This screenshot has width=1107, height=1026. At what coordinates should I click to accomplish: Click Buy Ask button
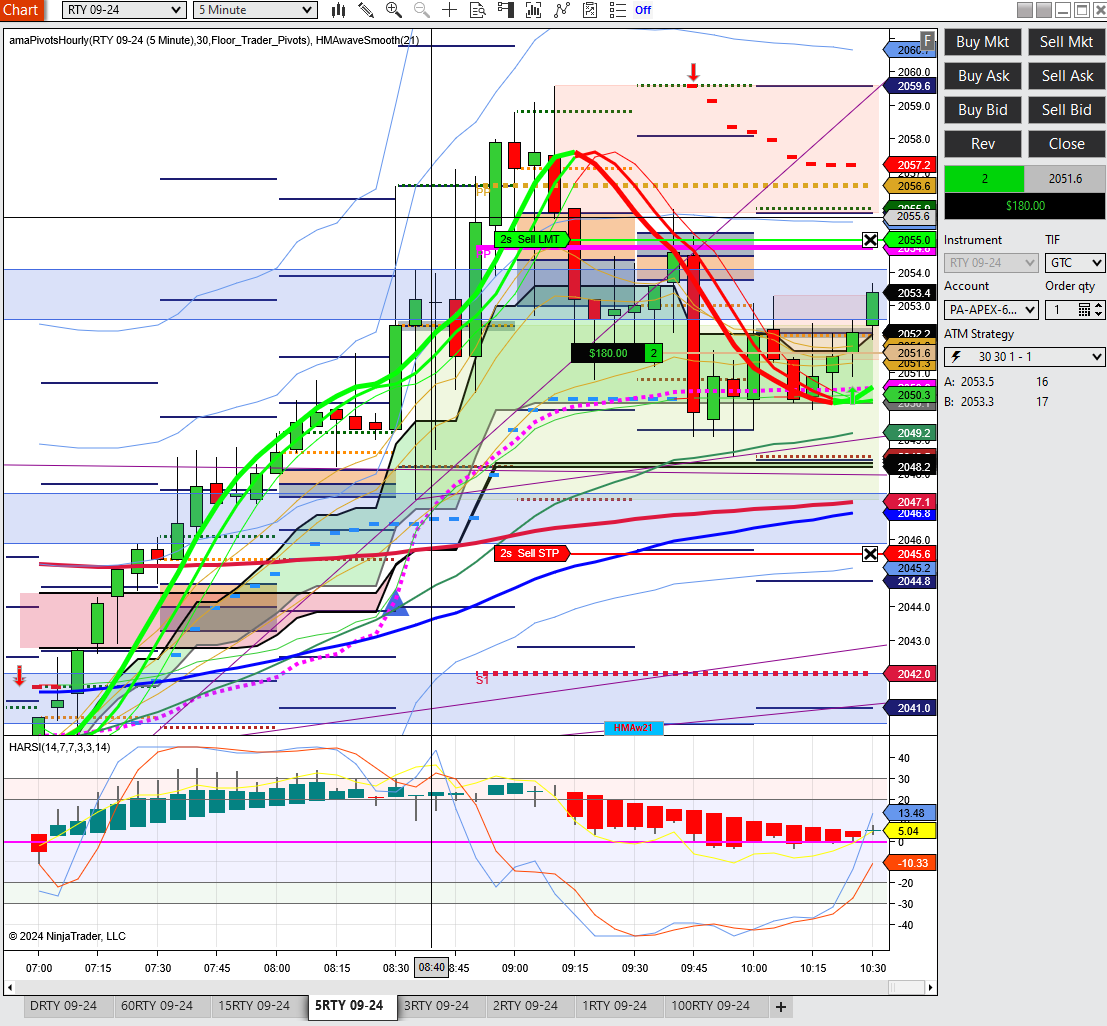tap(982, 76)
